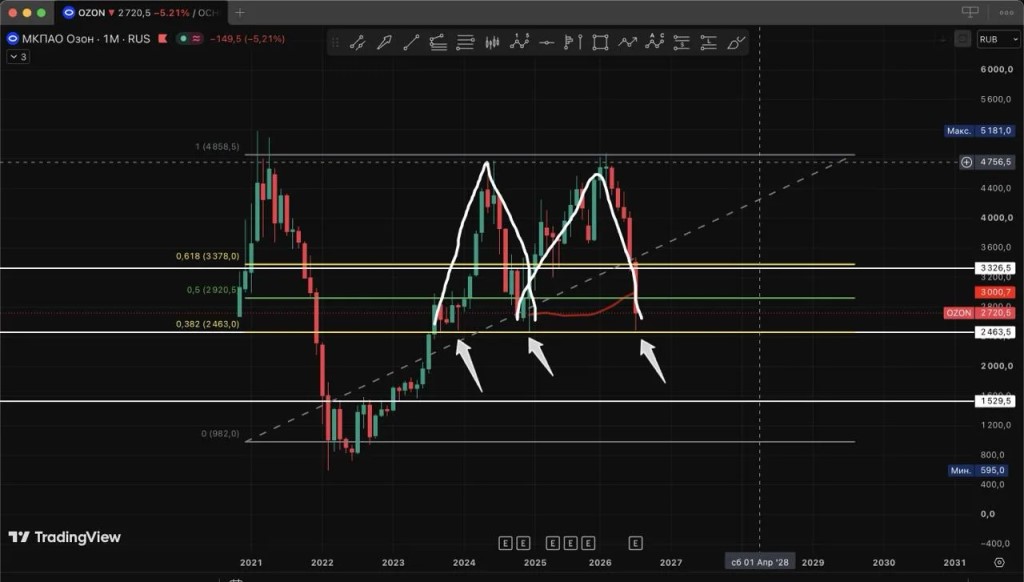Click the Ozon logo in chart legend

point(12,39)
